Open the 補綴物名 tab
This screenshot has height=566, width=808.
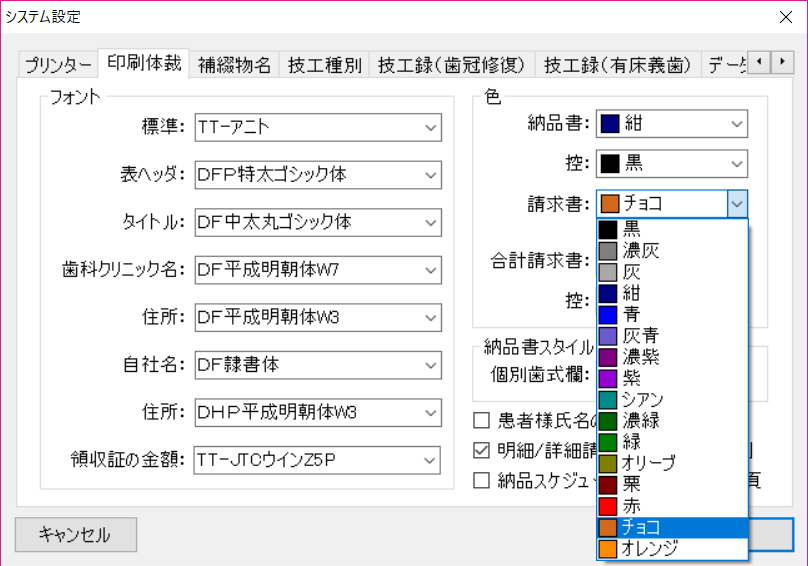[x=234, y=66]
